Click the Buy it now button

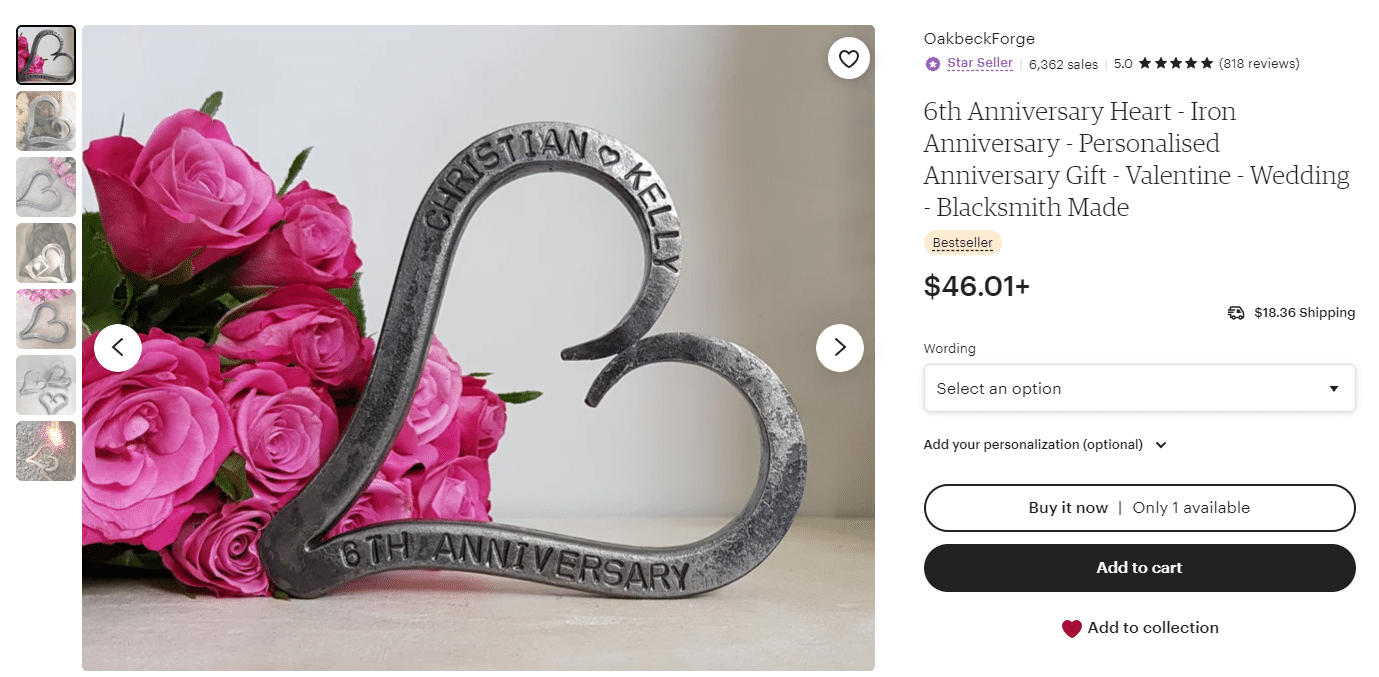(1139, 508)
